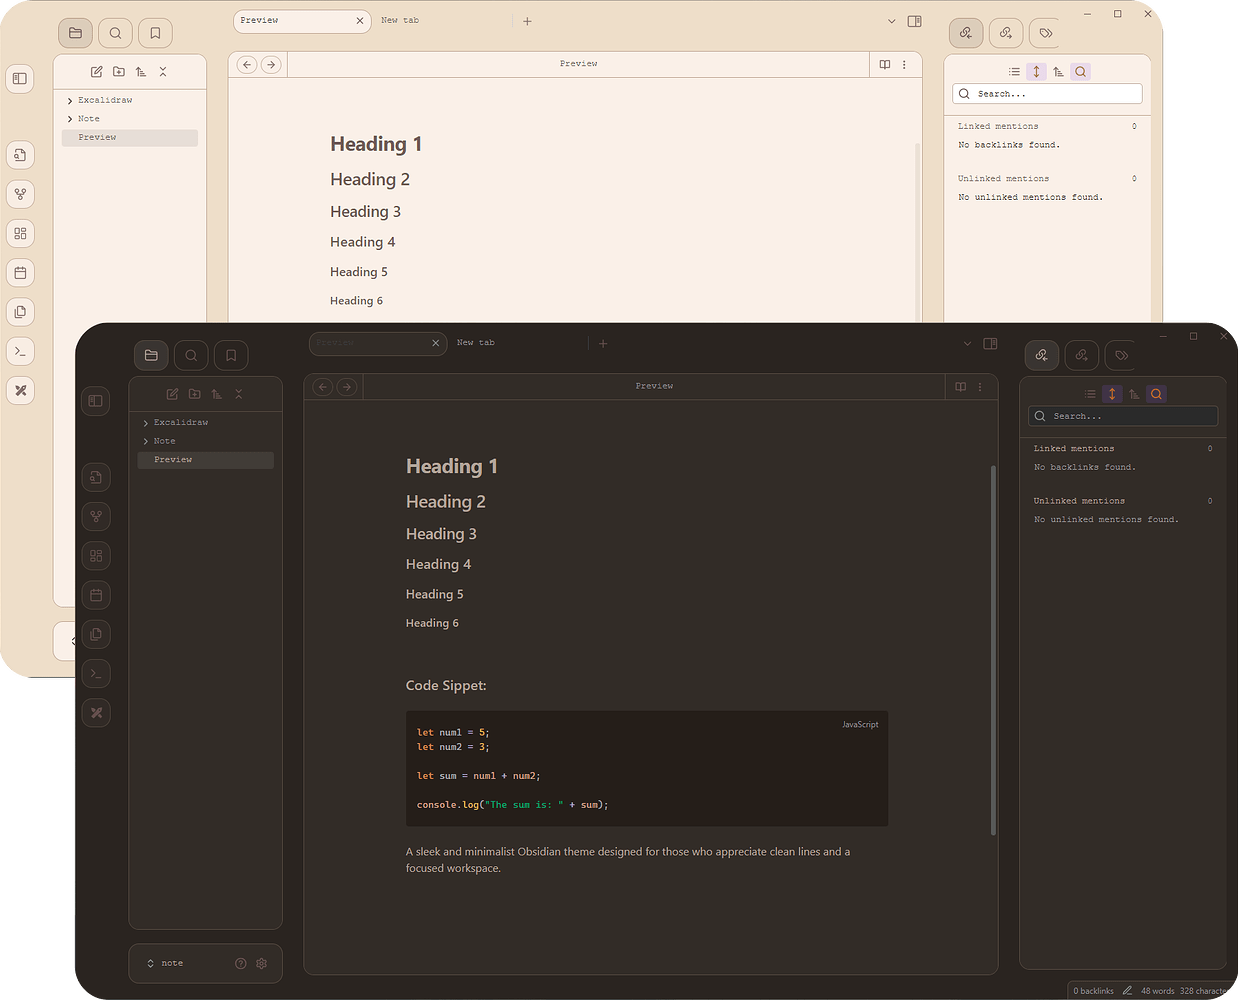Toggle reading view with the book icon
The image size is (1238, 1000).
960,387
